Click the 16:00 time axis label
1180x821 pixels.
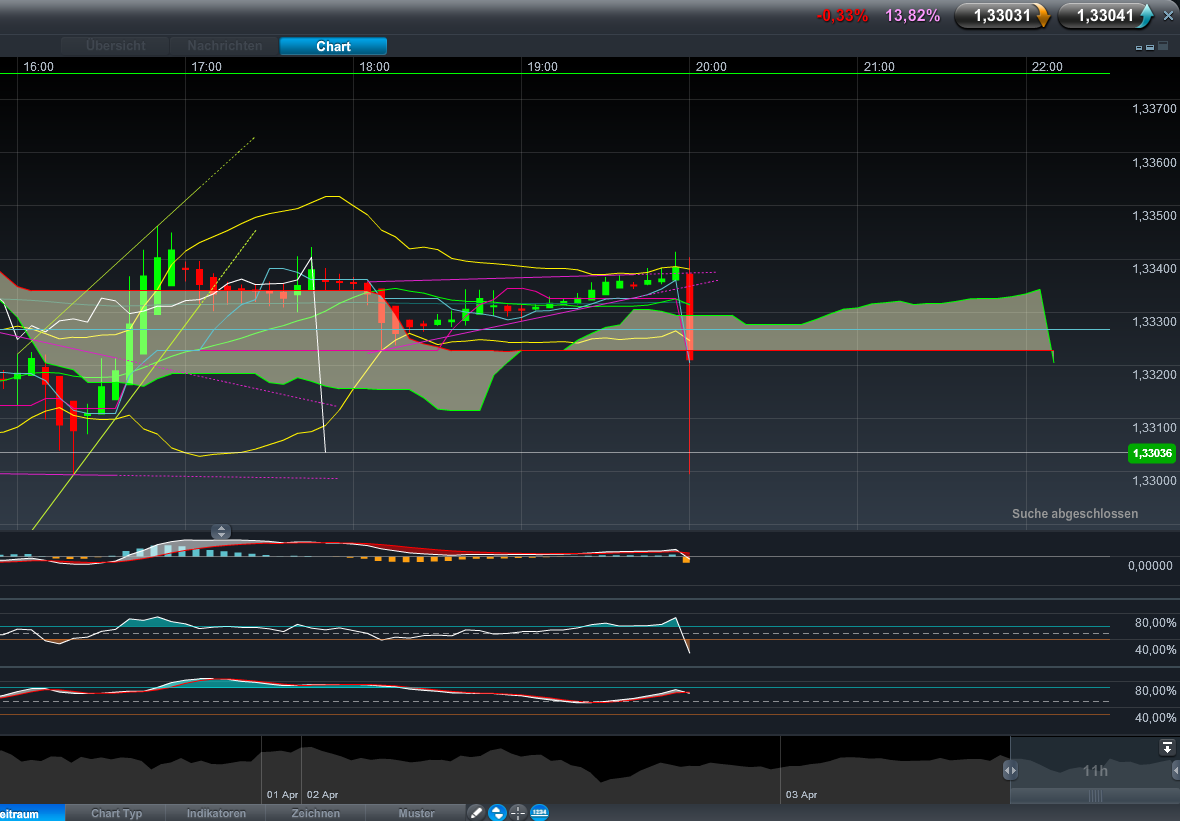38,67
